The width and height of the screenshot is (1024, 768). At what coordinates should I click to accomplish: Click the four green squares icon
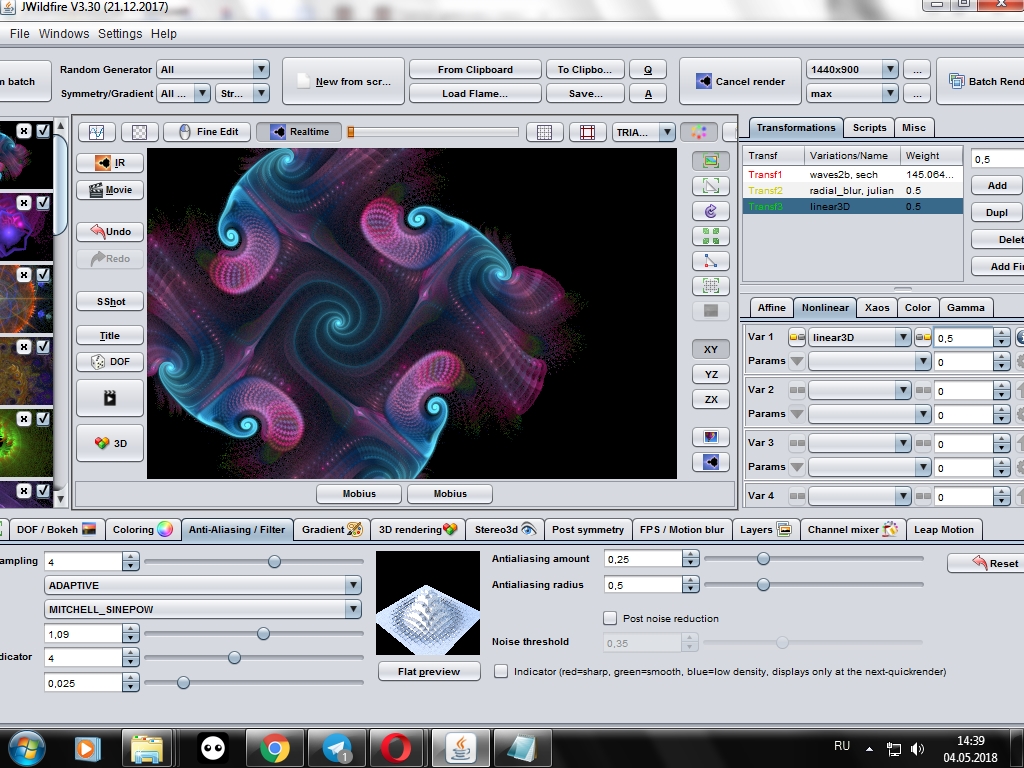point(711,236)
